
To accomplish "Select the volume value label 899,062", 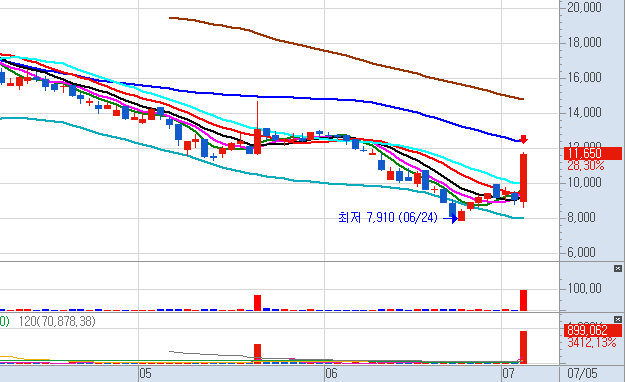I will pyautogui.click(x=593, y=330).
